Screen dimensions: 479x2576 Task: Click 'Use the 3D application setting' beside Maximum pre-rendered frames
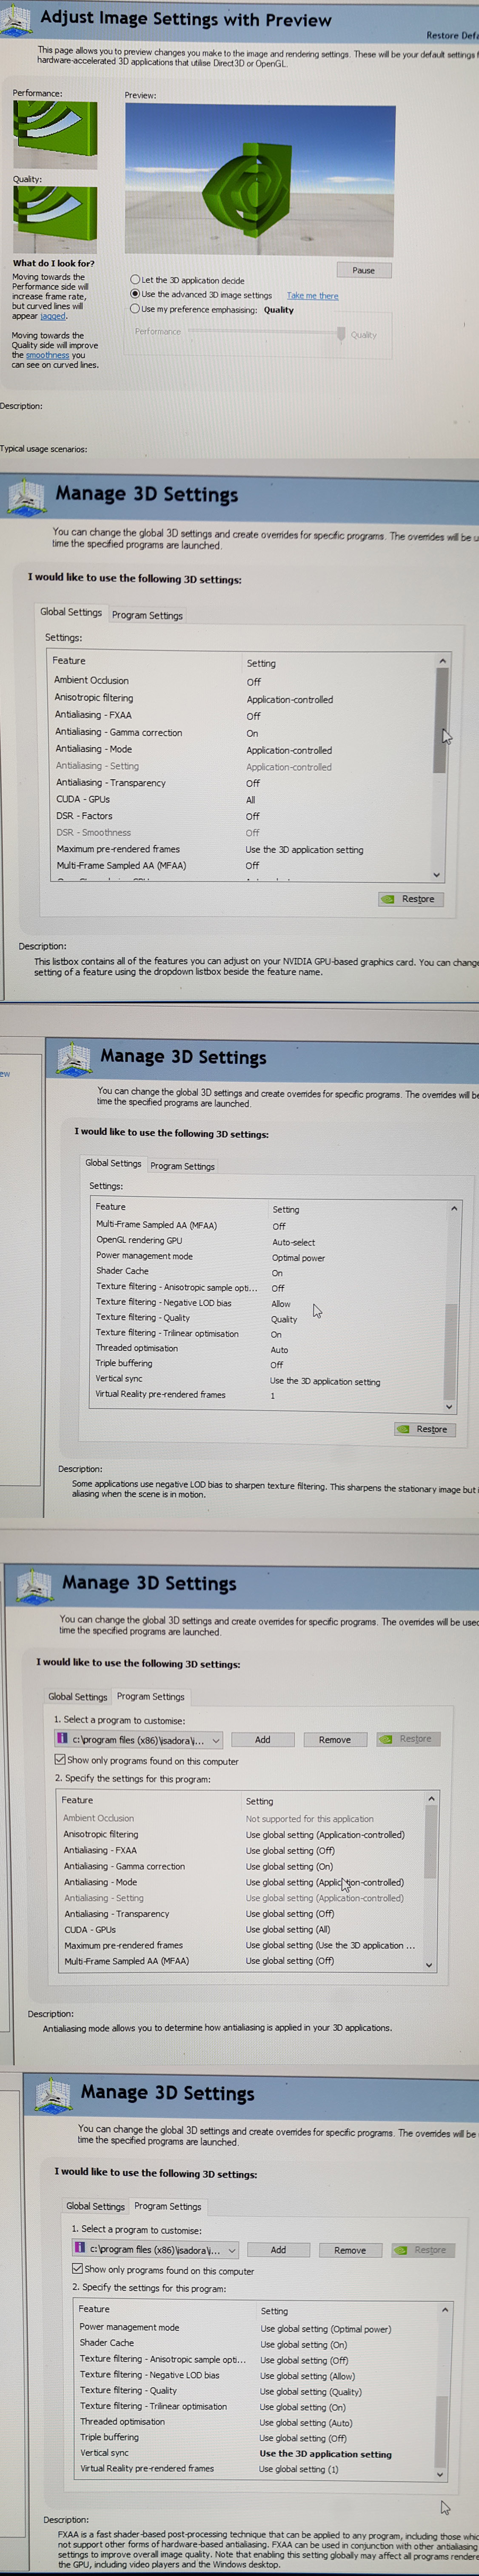coord(305,850)
